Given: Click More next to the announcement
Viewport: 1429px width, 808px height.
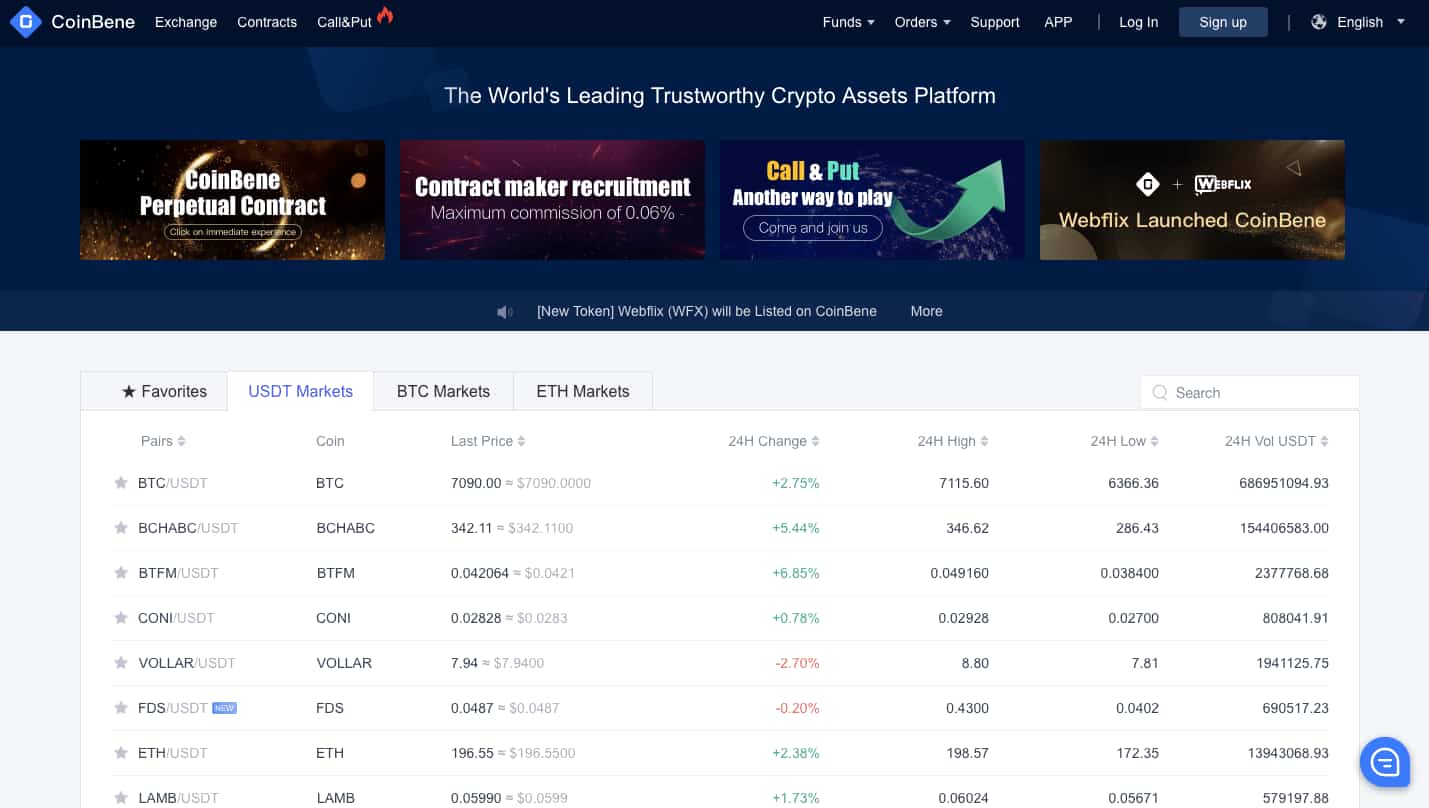Looking at the screenshot, I should (x=926, y=311).
